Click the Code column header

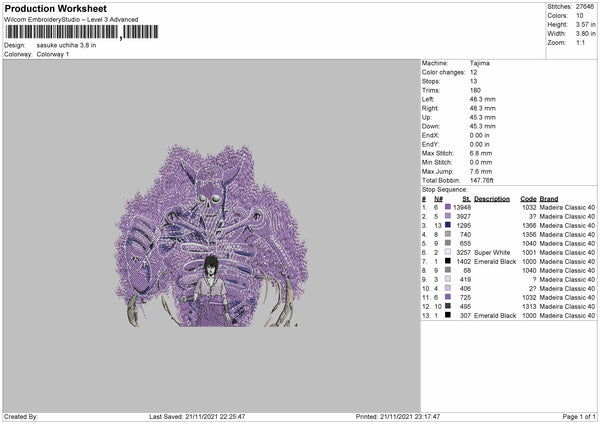click(x=528, y=199)
